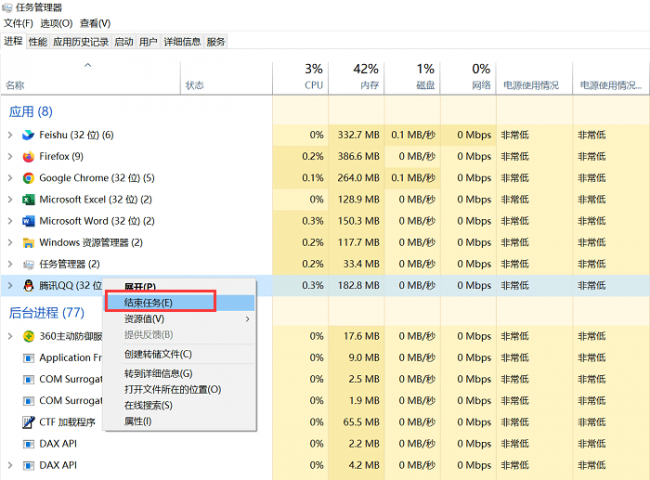
Task: Click 腾讯QQ memory value 182.8 MB
Action: (358, 286)
